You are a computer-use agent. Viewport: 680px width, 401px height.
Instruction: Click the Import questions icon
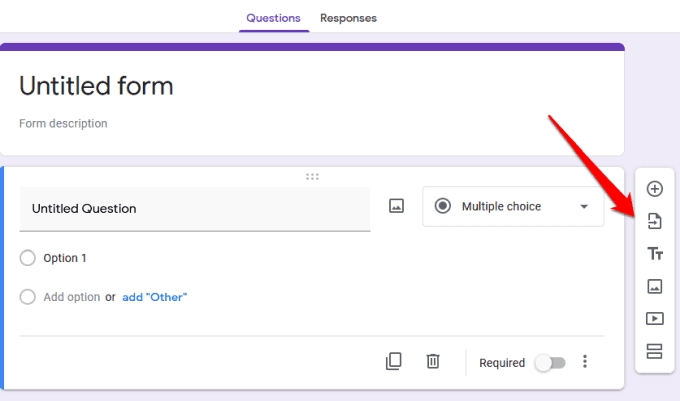tap(655, 221)
